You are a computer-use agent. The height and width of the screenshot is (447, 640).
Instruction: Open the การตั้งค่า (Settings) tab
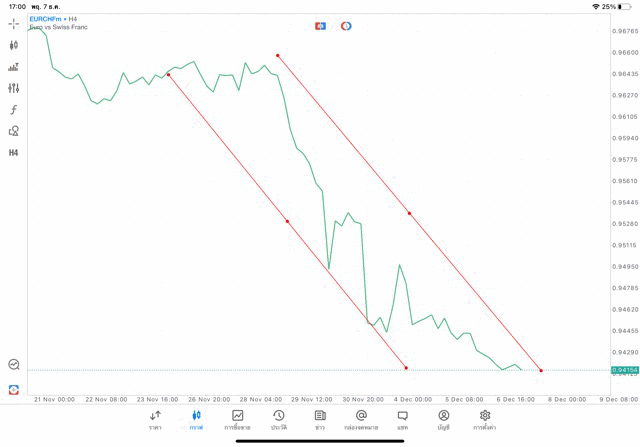coord(485,419)
